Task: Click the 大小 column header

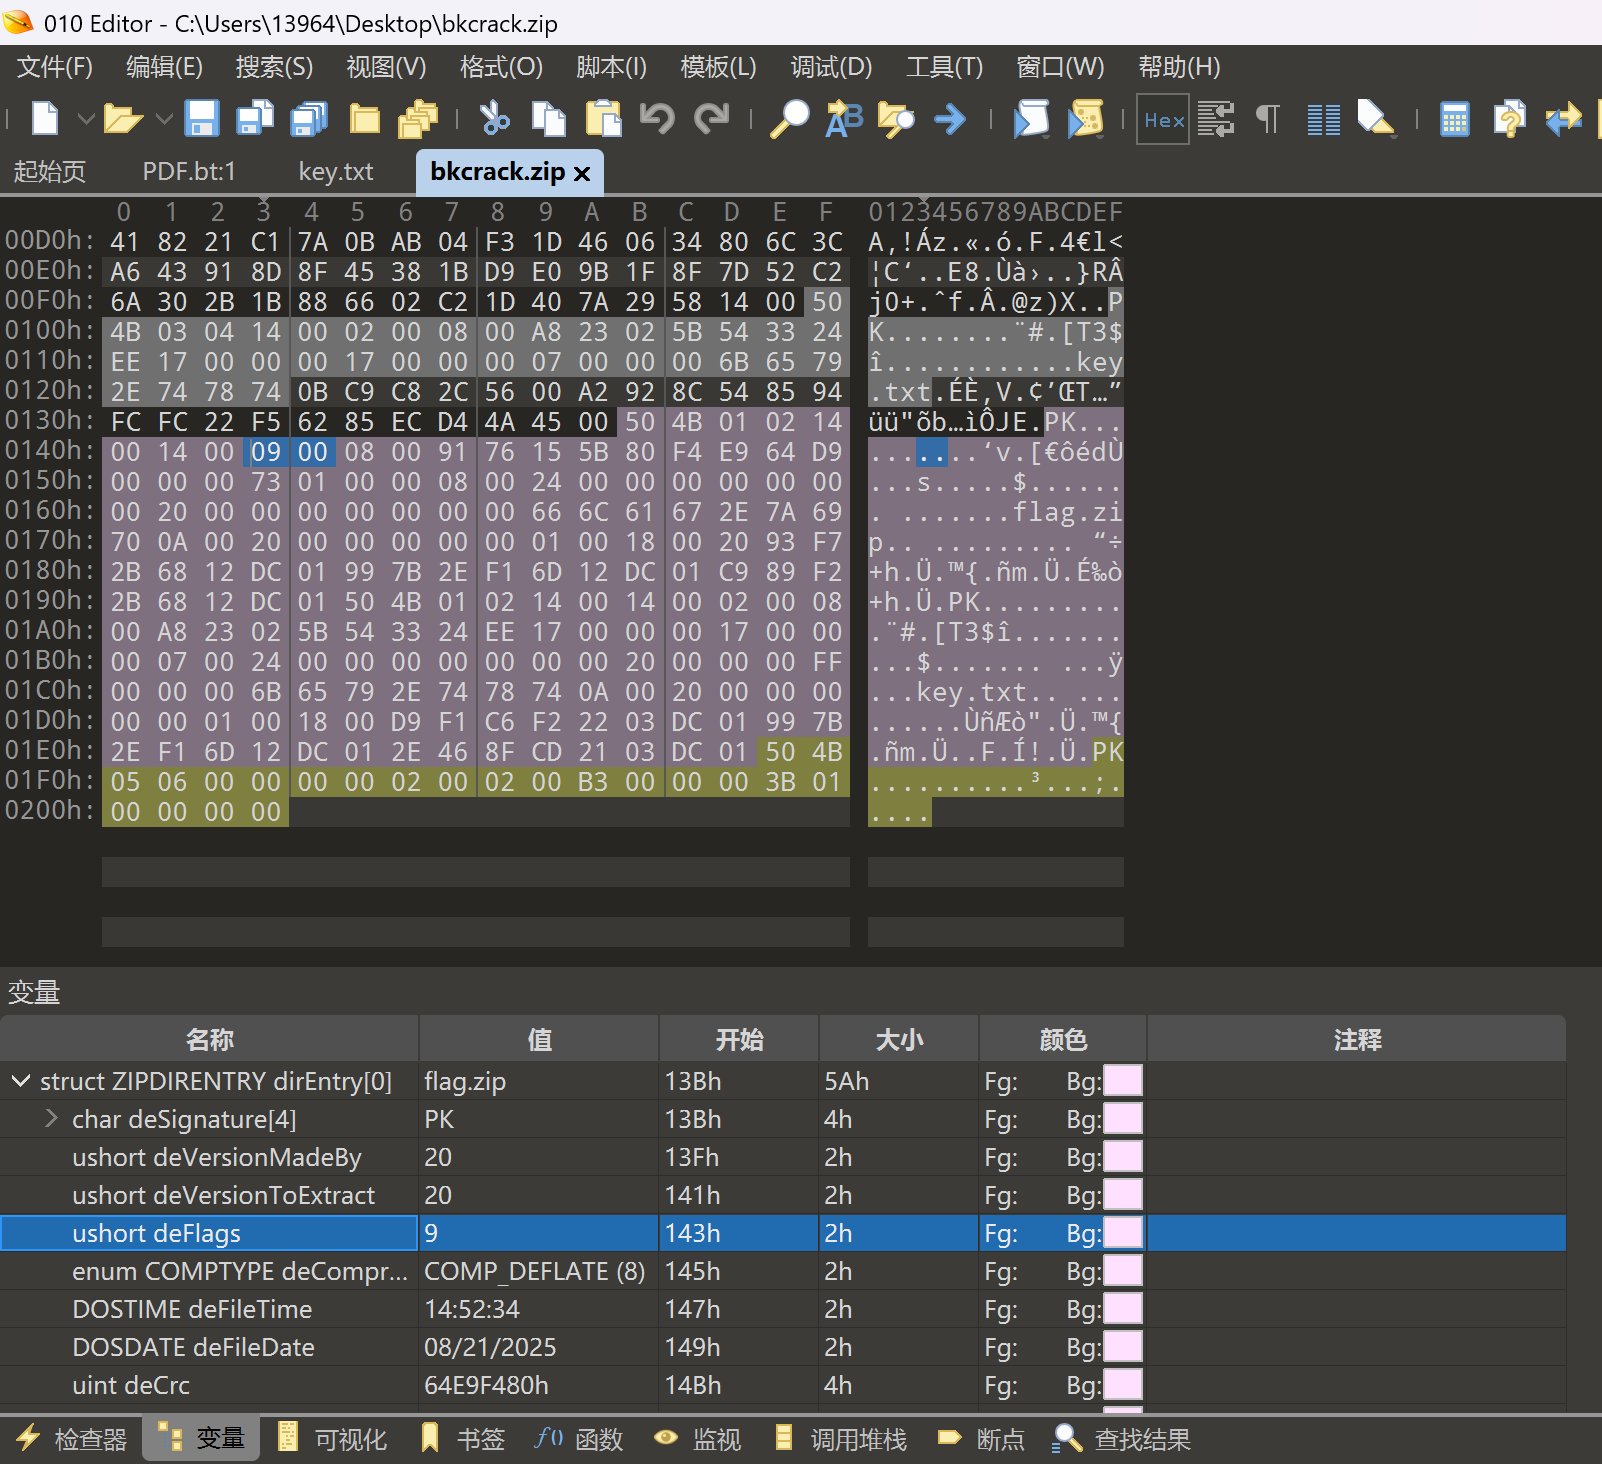Action: tap(899, 1040)
